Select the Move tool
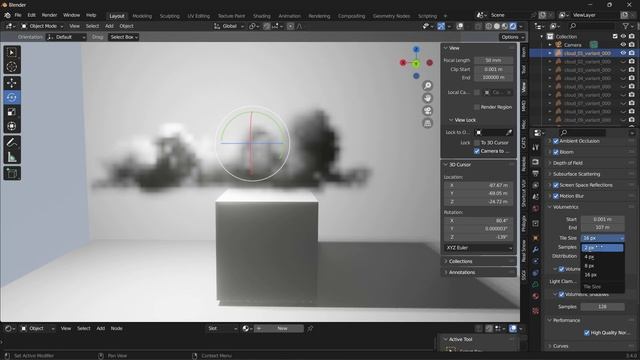 point(12,83)
